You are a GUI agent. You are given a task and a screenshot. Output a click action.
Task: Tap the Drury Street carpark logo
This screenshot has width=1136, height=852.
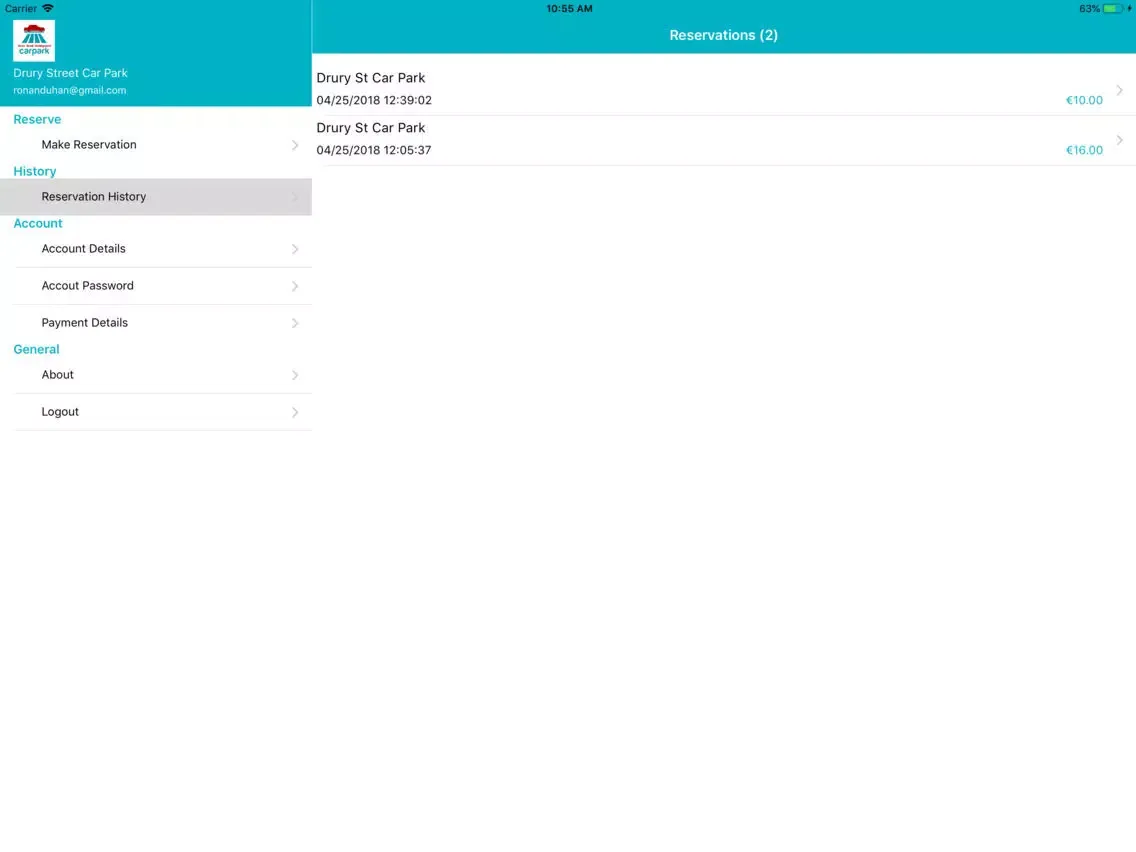pos(33,41)
